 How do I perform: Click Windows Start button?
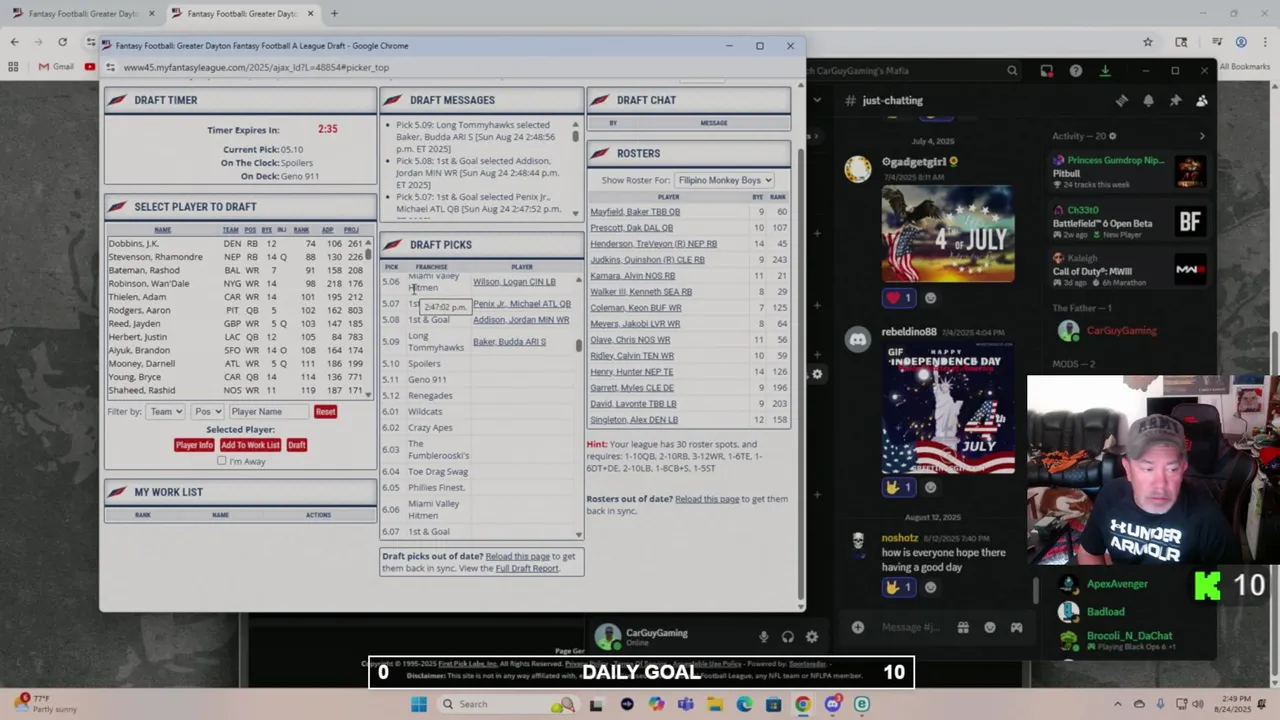coord(418,704)
